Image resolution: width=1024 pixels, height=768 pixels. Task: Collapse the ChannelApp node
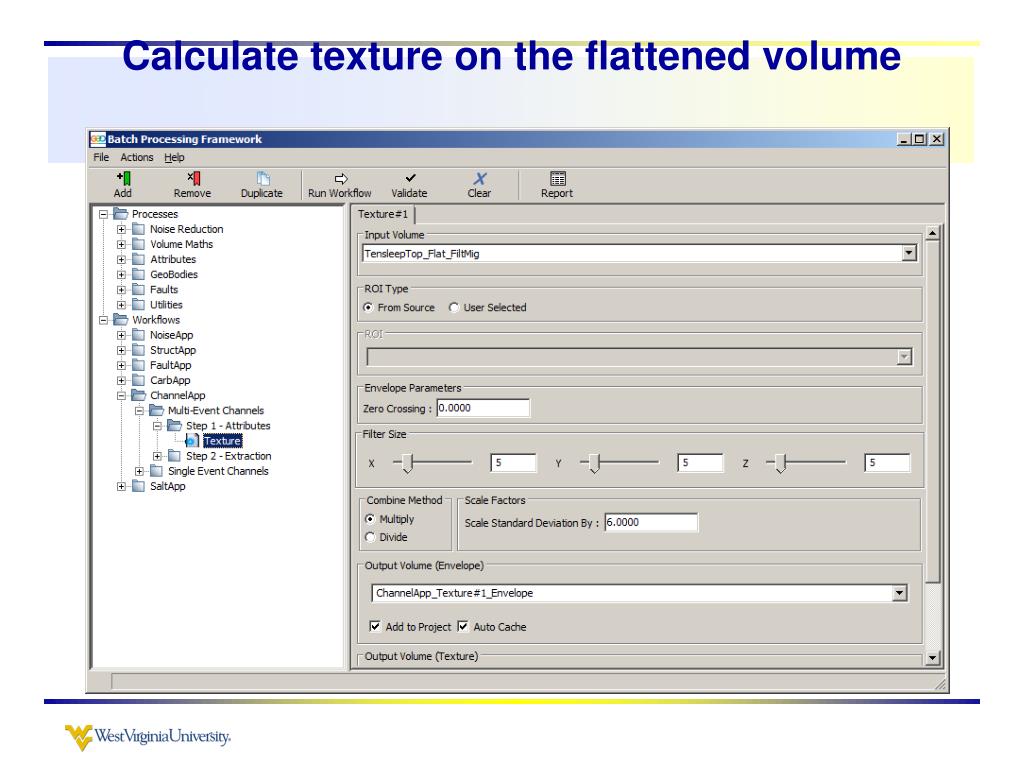point(121,396)
